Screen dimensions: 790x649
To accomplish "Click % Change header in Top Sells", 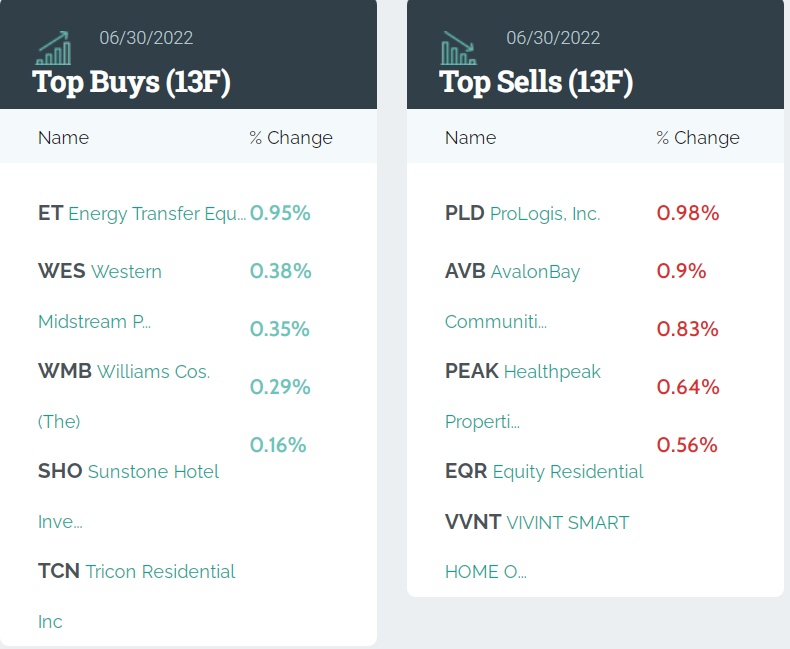I will (698, 138).
